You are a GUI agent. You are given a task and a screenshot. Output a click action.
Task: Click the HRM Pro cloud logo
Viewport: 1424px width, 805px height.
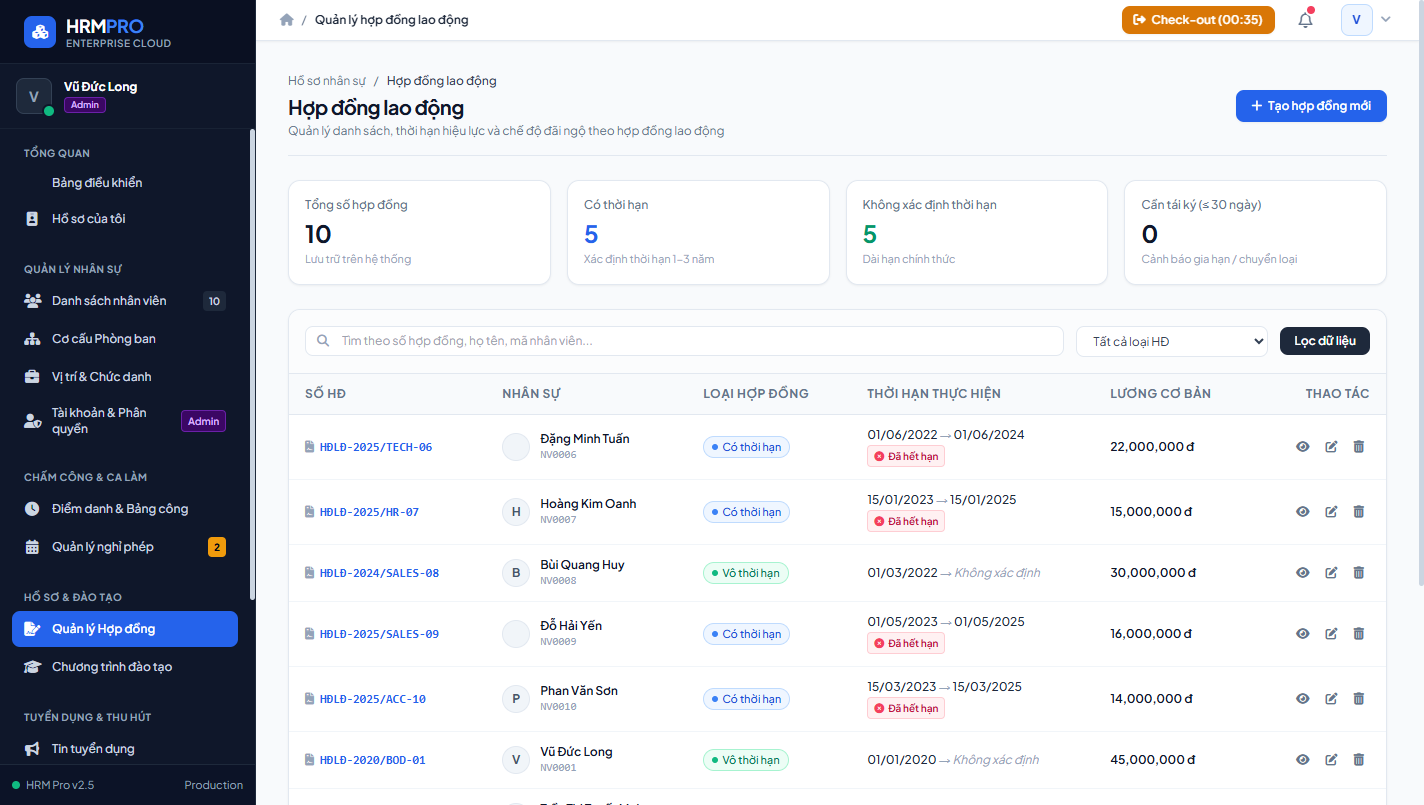point(40,32)
